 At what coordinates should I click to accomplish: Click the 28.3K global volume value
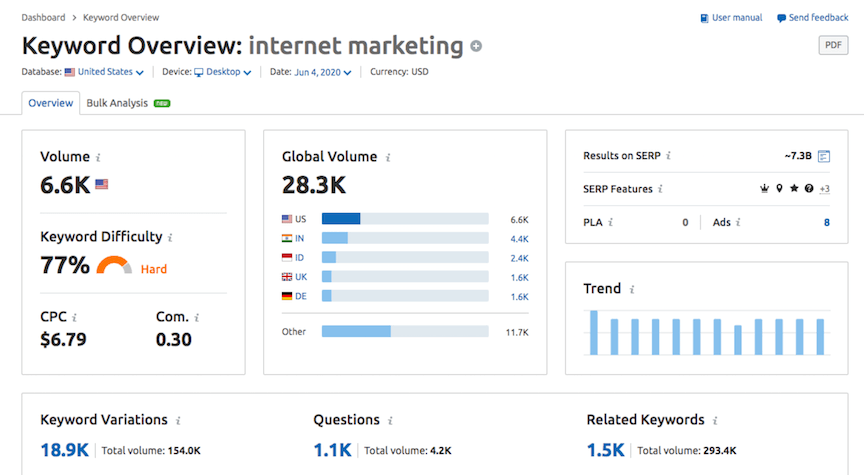[x=314, y=185]
